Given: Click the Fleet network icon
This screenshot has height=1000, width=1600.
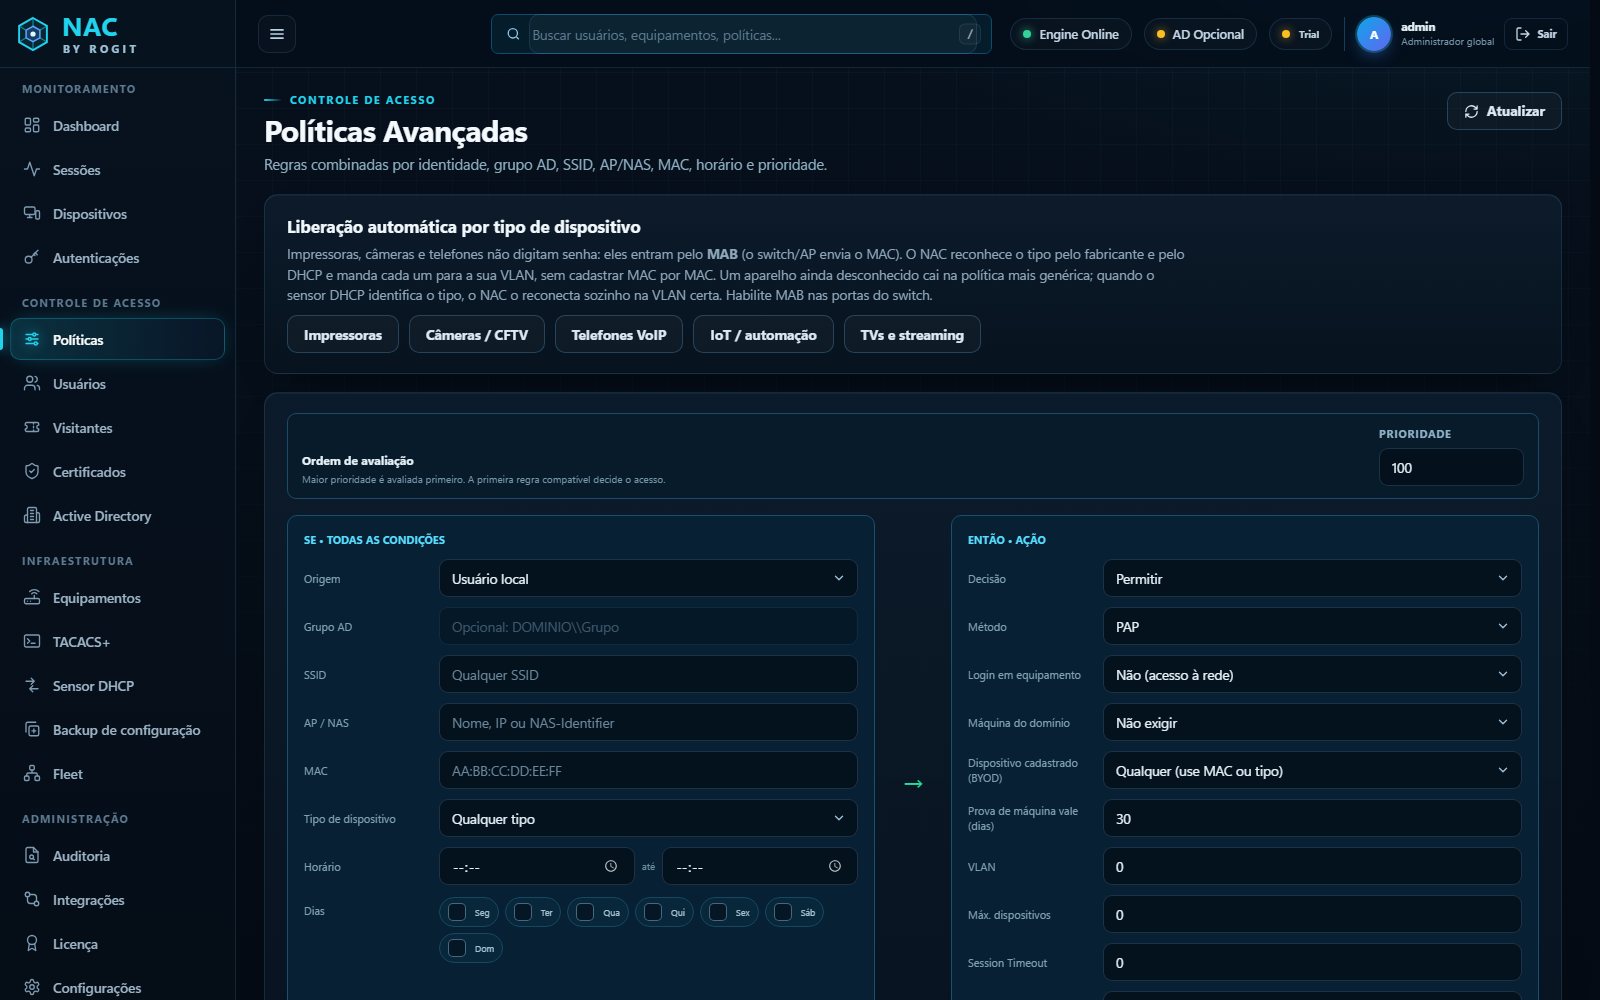Looking at the screenshot, I should [32, 774].
